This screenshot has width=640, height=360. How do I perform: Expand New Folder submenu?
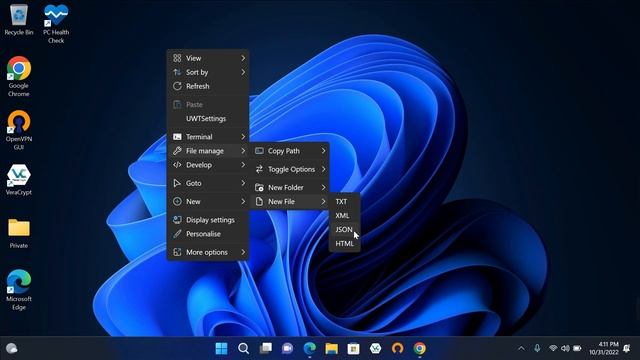290,187
